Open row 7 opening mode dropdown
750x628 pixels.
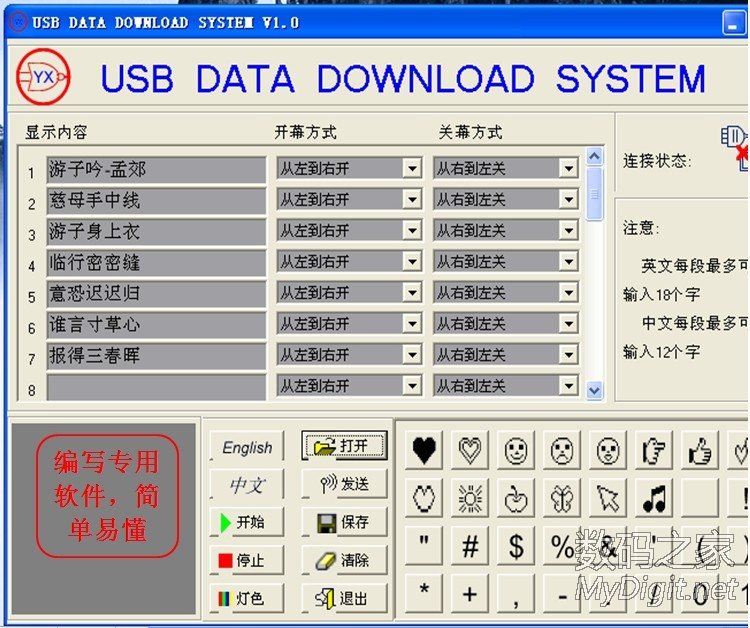tap(412, 355)
